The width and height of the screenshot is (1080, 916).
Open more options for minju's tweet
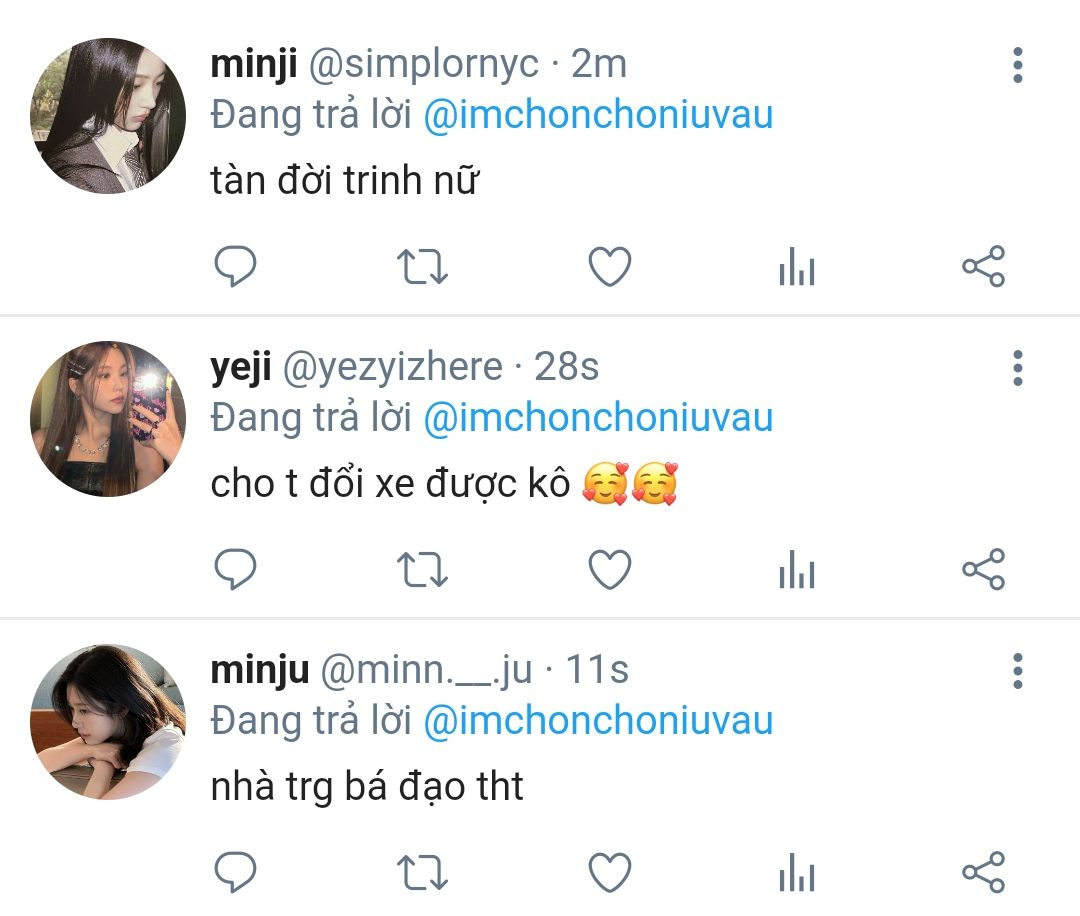1017,671
